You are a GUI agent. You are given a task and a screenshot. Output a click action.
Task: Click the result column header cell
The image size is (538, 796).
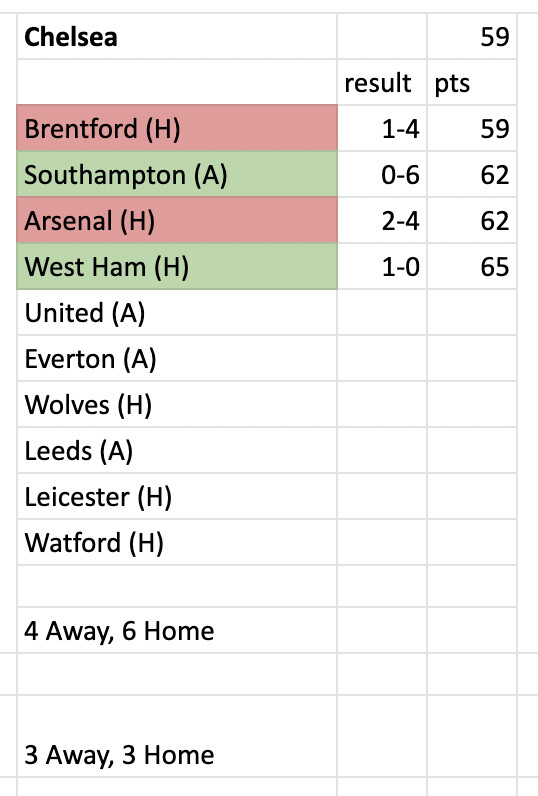point(382,82)
